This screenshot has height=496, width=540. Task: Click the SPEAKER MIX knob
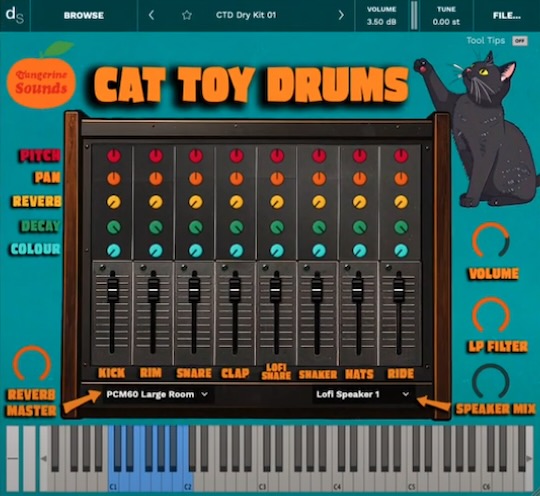490,382
